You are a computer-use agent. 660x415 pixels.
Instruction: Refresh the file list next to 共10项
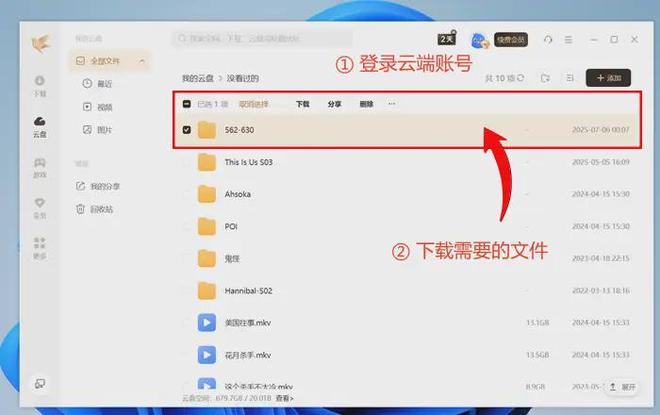521,78
